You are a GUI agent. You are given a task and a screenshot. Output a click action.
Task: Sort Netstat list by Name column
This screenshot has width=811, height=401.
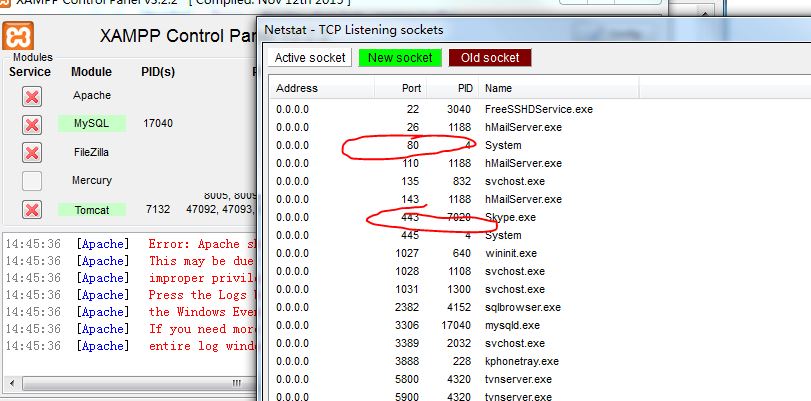559,88
